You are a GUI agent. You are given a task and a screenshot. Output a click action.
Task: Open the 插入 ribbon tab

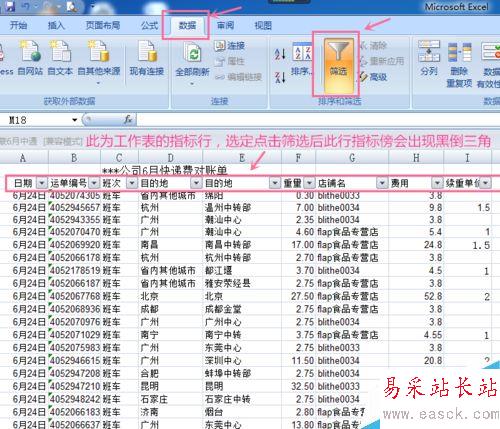click(x=56, y=25)
